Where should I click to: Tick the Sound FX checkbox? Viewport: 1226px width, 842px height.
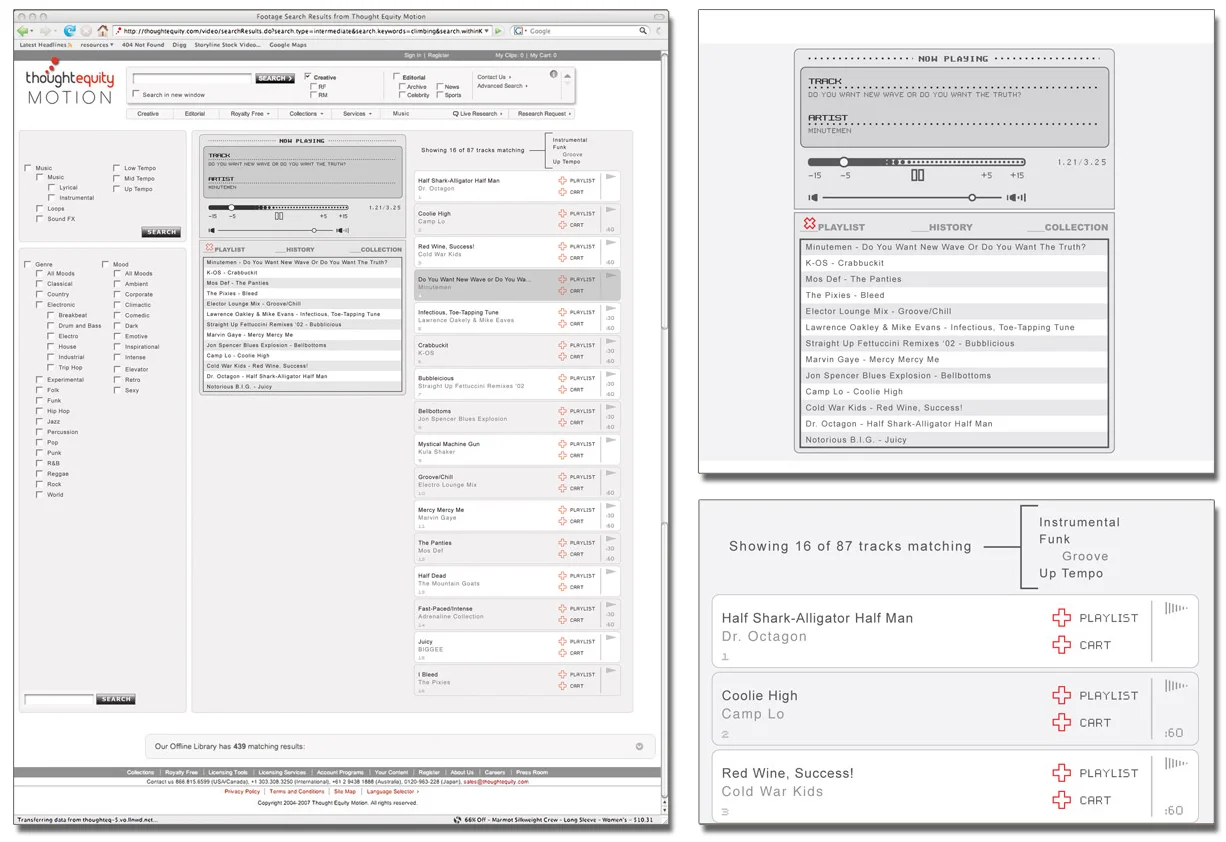point(40,218)
